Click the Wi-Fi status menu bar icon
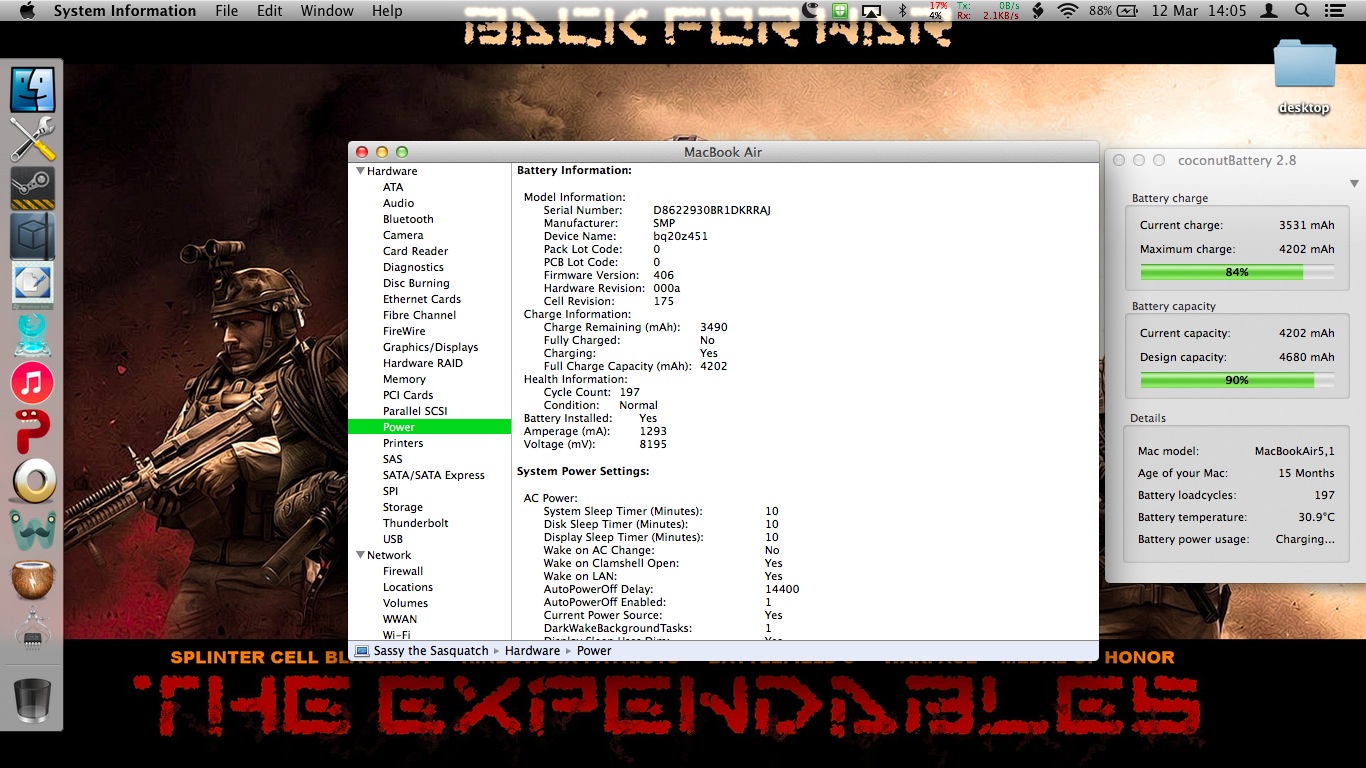The width and height of the screenshot is (1366, 768). [x=1068, y=11]
